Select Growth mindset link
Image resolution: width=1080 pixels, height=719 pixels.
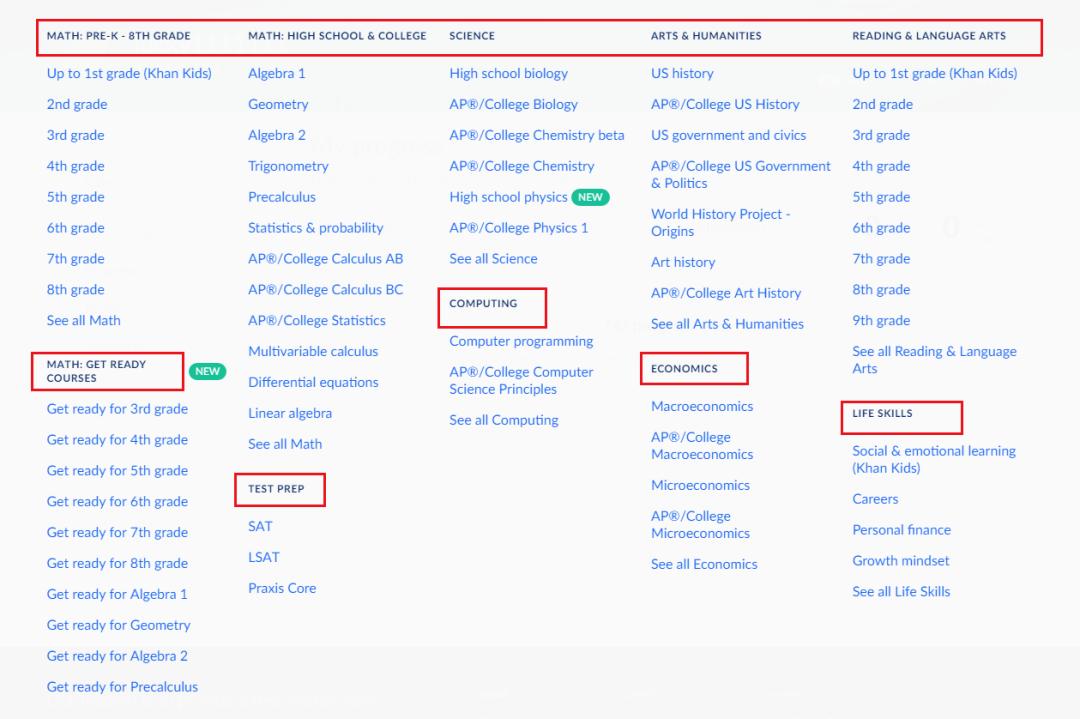pos(901,561)
